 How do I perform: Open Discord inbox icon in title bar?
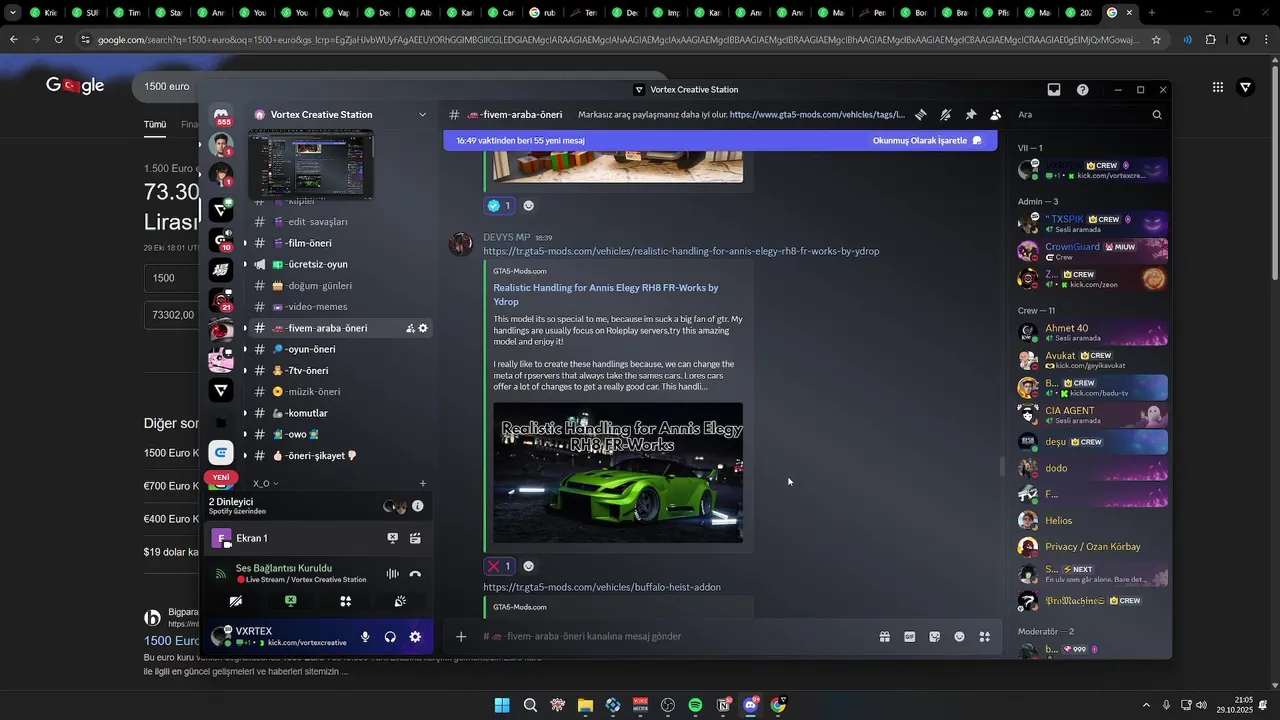1054,90
